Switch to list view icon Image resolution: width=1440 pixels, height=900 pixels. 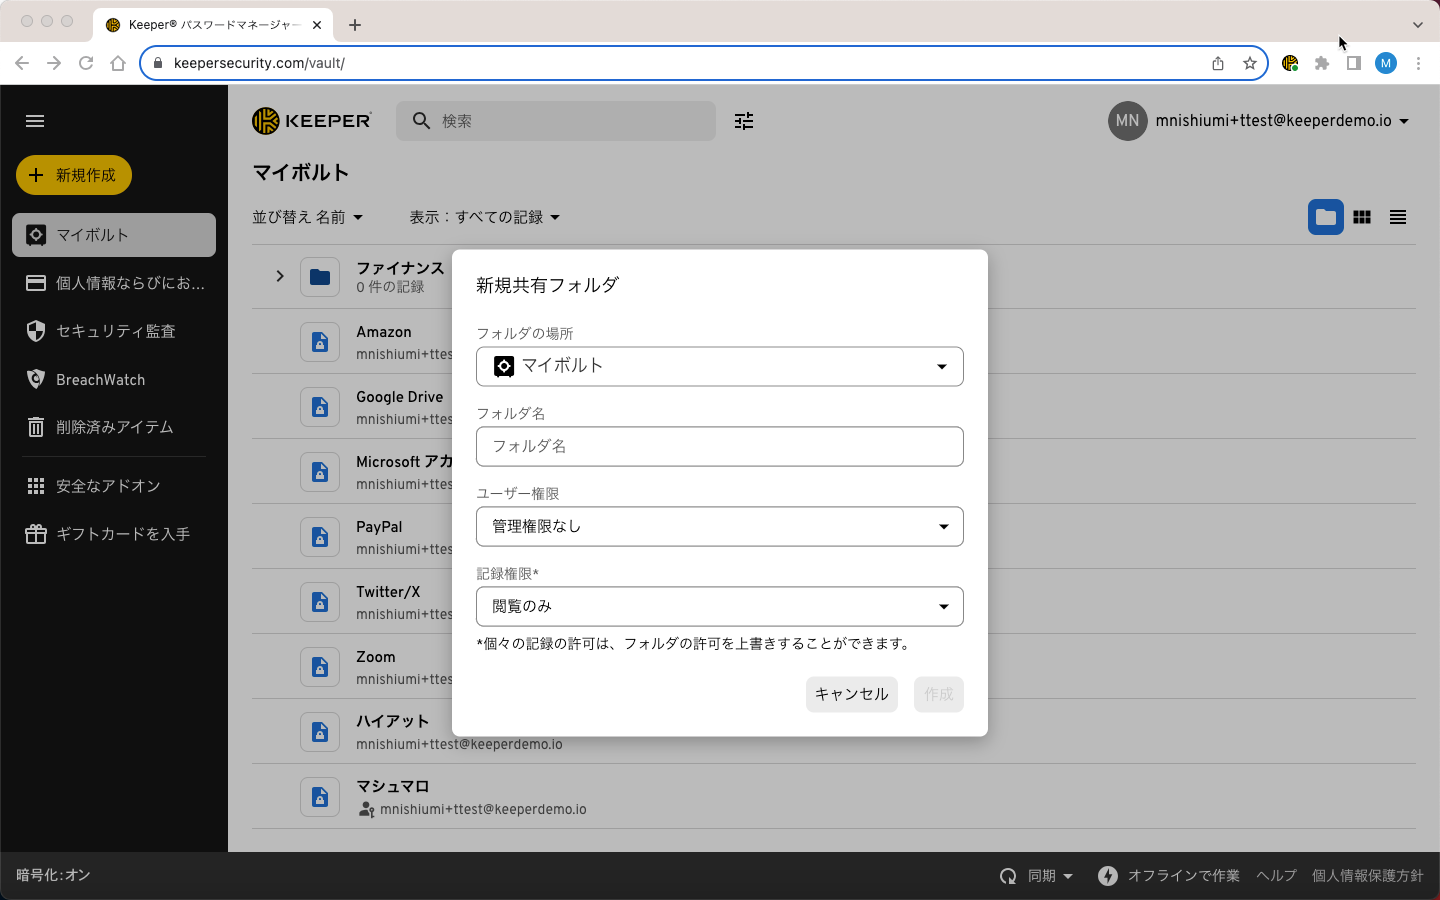click(1398, 217)
